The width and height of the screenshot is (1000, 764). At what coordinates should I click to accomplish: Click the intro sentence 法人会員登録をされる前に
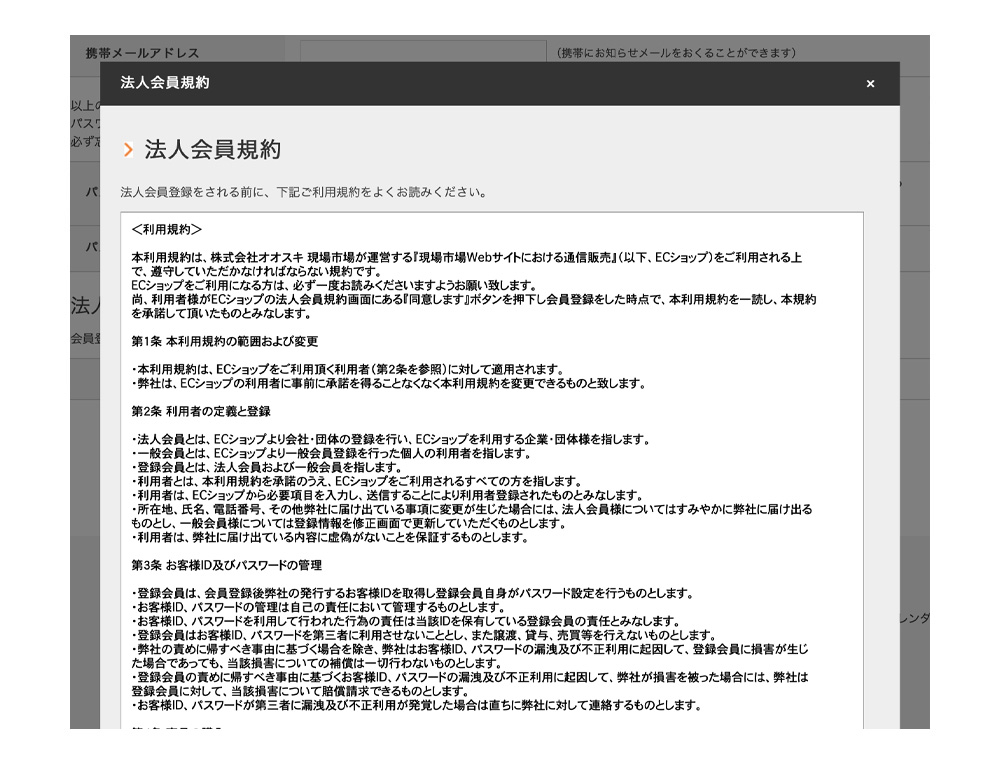(x=303, y=191)
